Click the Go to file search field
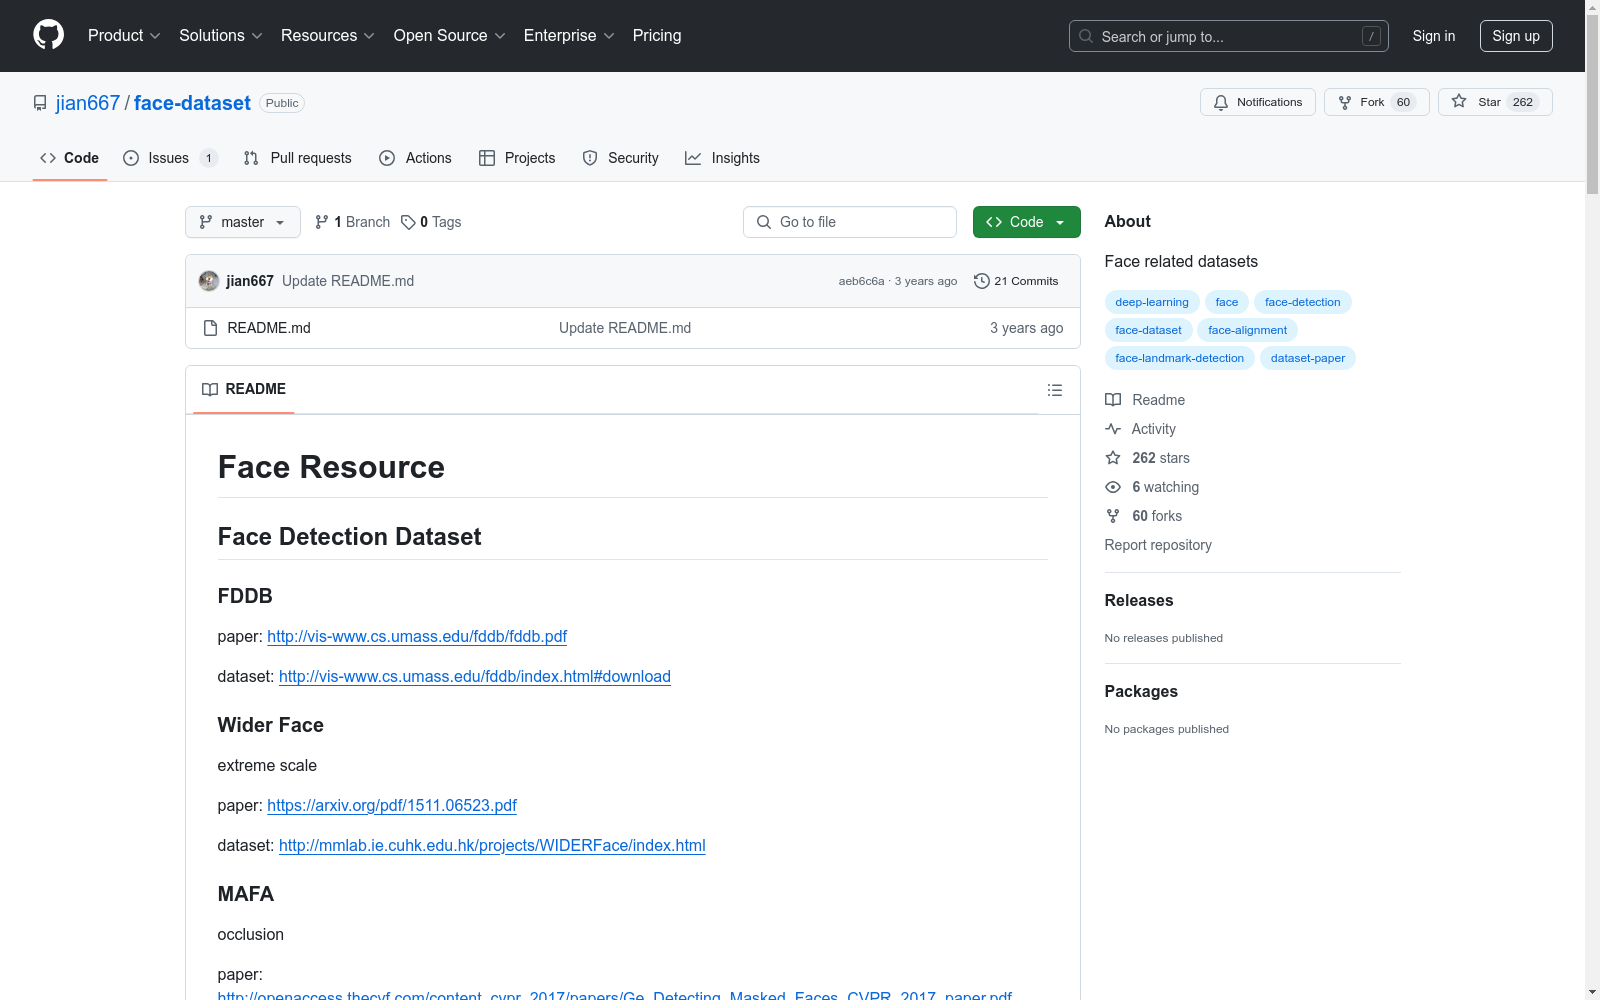Viewport: 1600px width, 1000px height. pos(850,222)
